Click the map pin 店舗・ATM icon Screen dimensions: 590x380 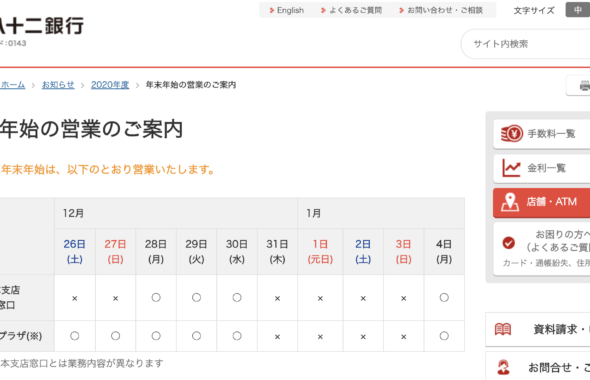[510, 202]
